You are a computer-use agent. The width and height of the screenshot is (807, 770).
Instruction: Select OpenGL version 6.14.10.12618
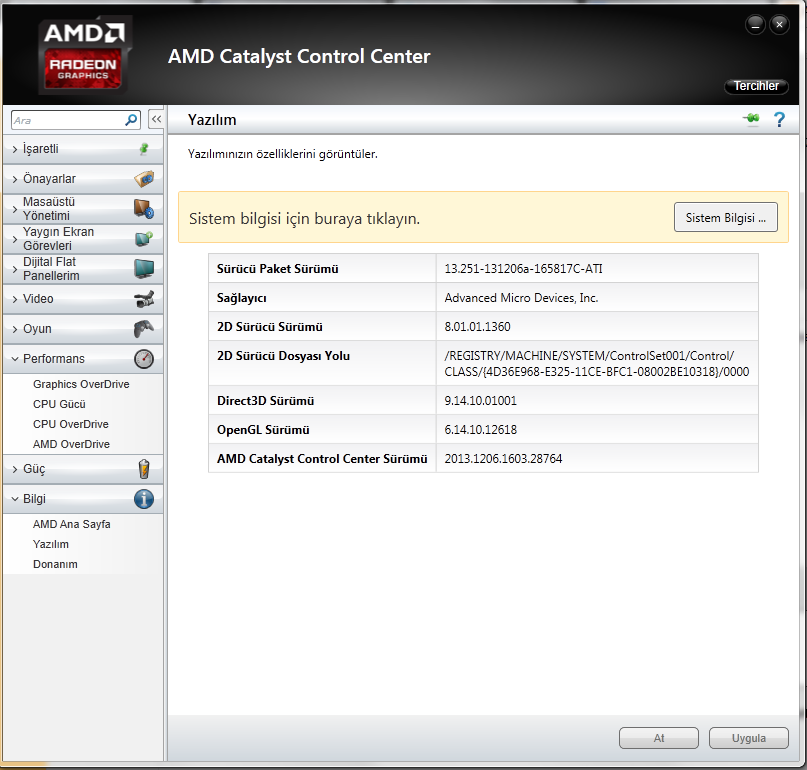click(481, 430)
